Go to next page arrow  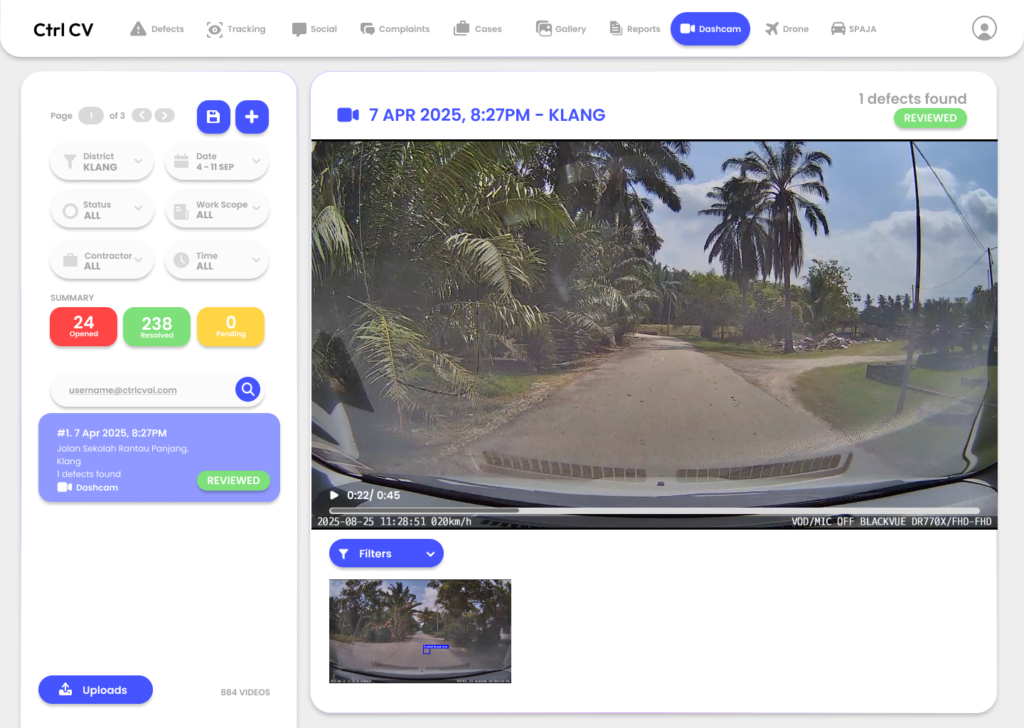coord(164,116)
